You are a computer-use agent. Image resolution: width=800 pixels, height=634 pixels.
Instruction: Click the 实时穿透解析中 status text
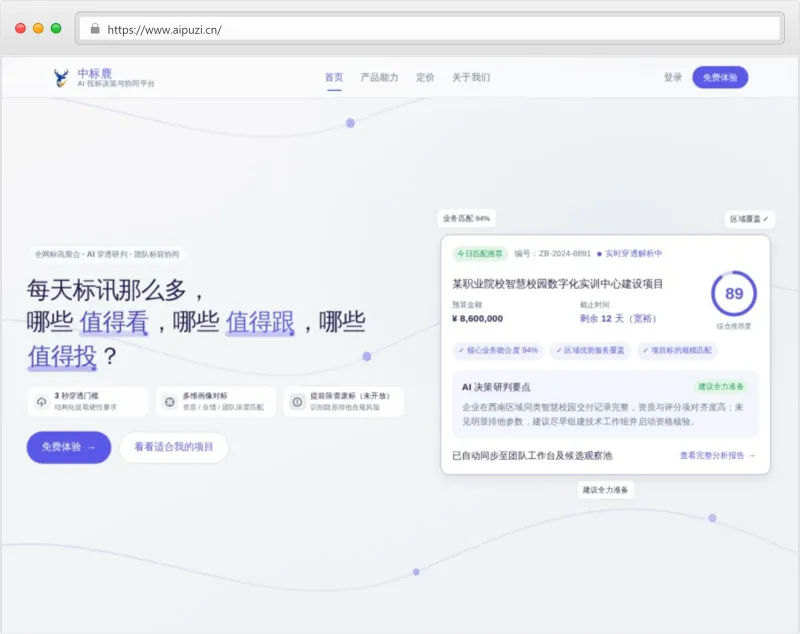[633, 253]
